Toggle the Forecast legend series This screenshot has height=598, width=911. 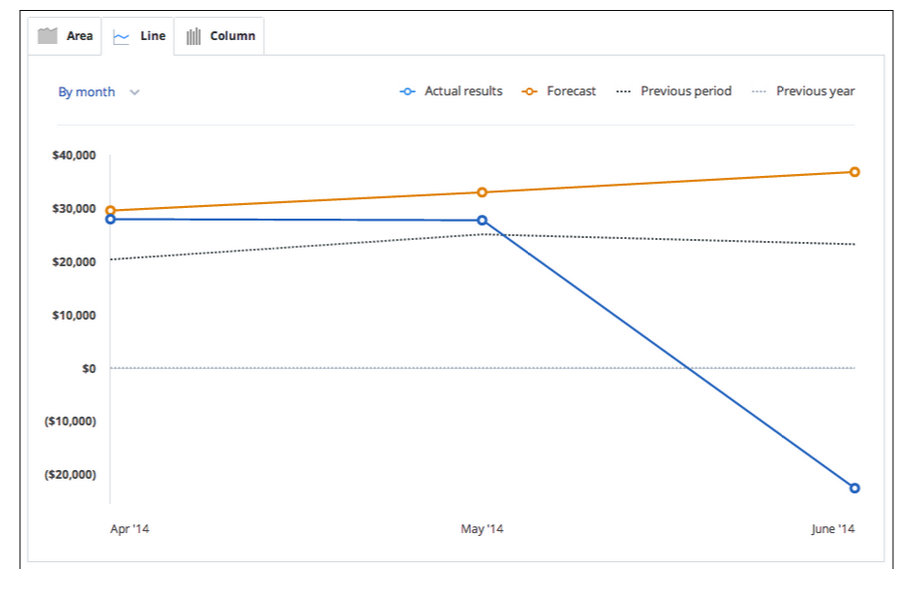pyautogui.click(x=559, y=91)
